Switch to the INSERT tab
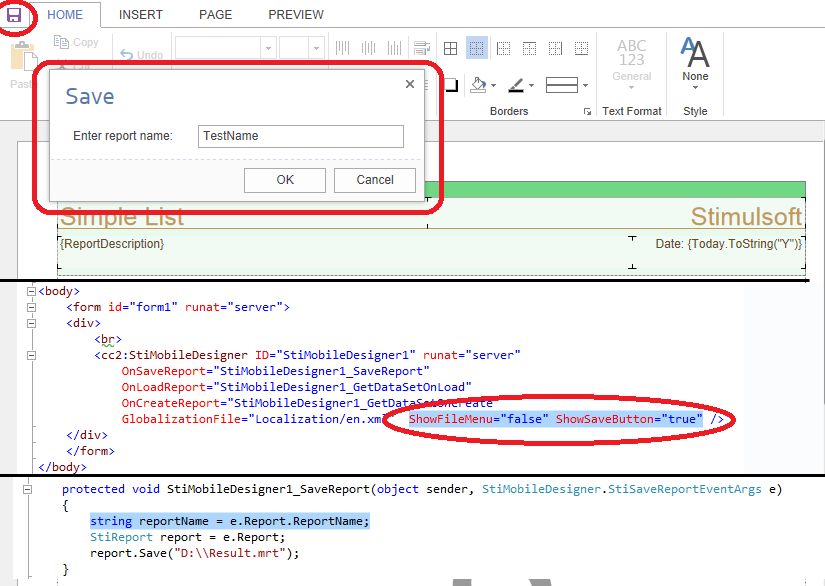Screen dimensions: 825x586 point(140,15)
